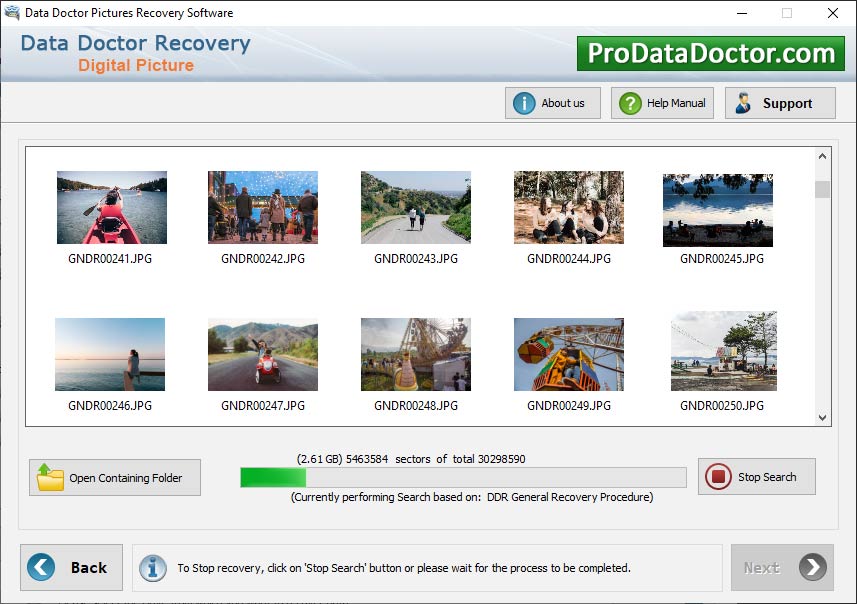The image size is (857, 604).
Task: Go Back to previous screen
Action: click(x=71, y=567)
